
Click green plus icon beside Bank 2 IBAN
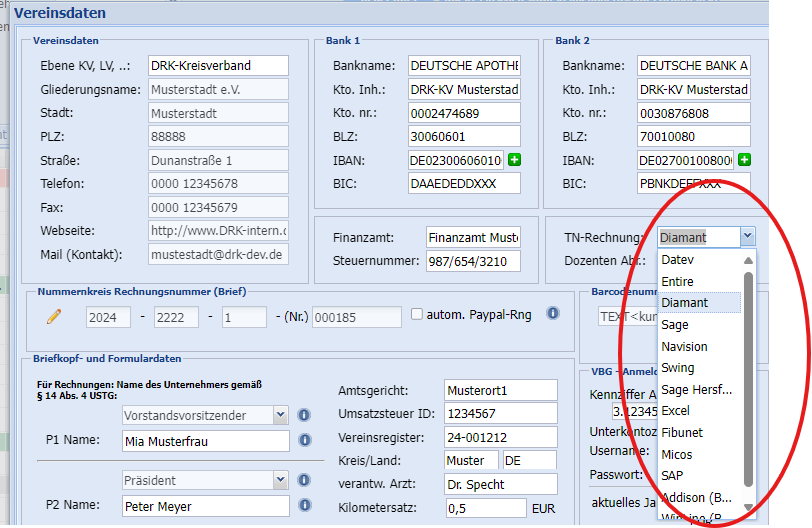point(744,160)
